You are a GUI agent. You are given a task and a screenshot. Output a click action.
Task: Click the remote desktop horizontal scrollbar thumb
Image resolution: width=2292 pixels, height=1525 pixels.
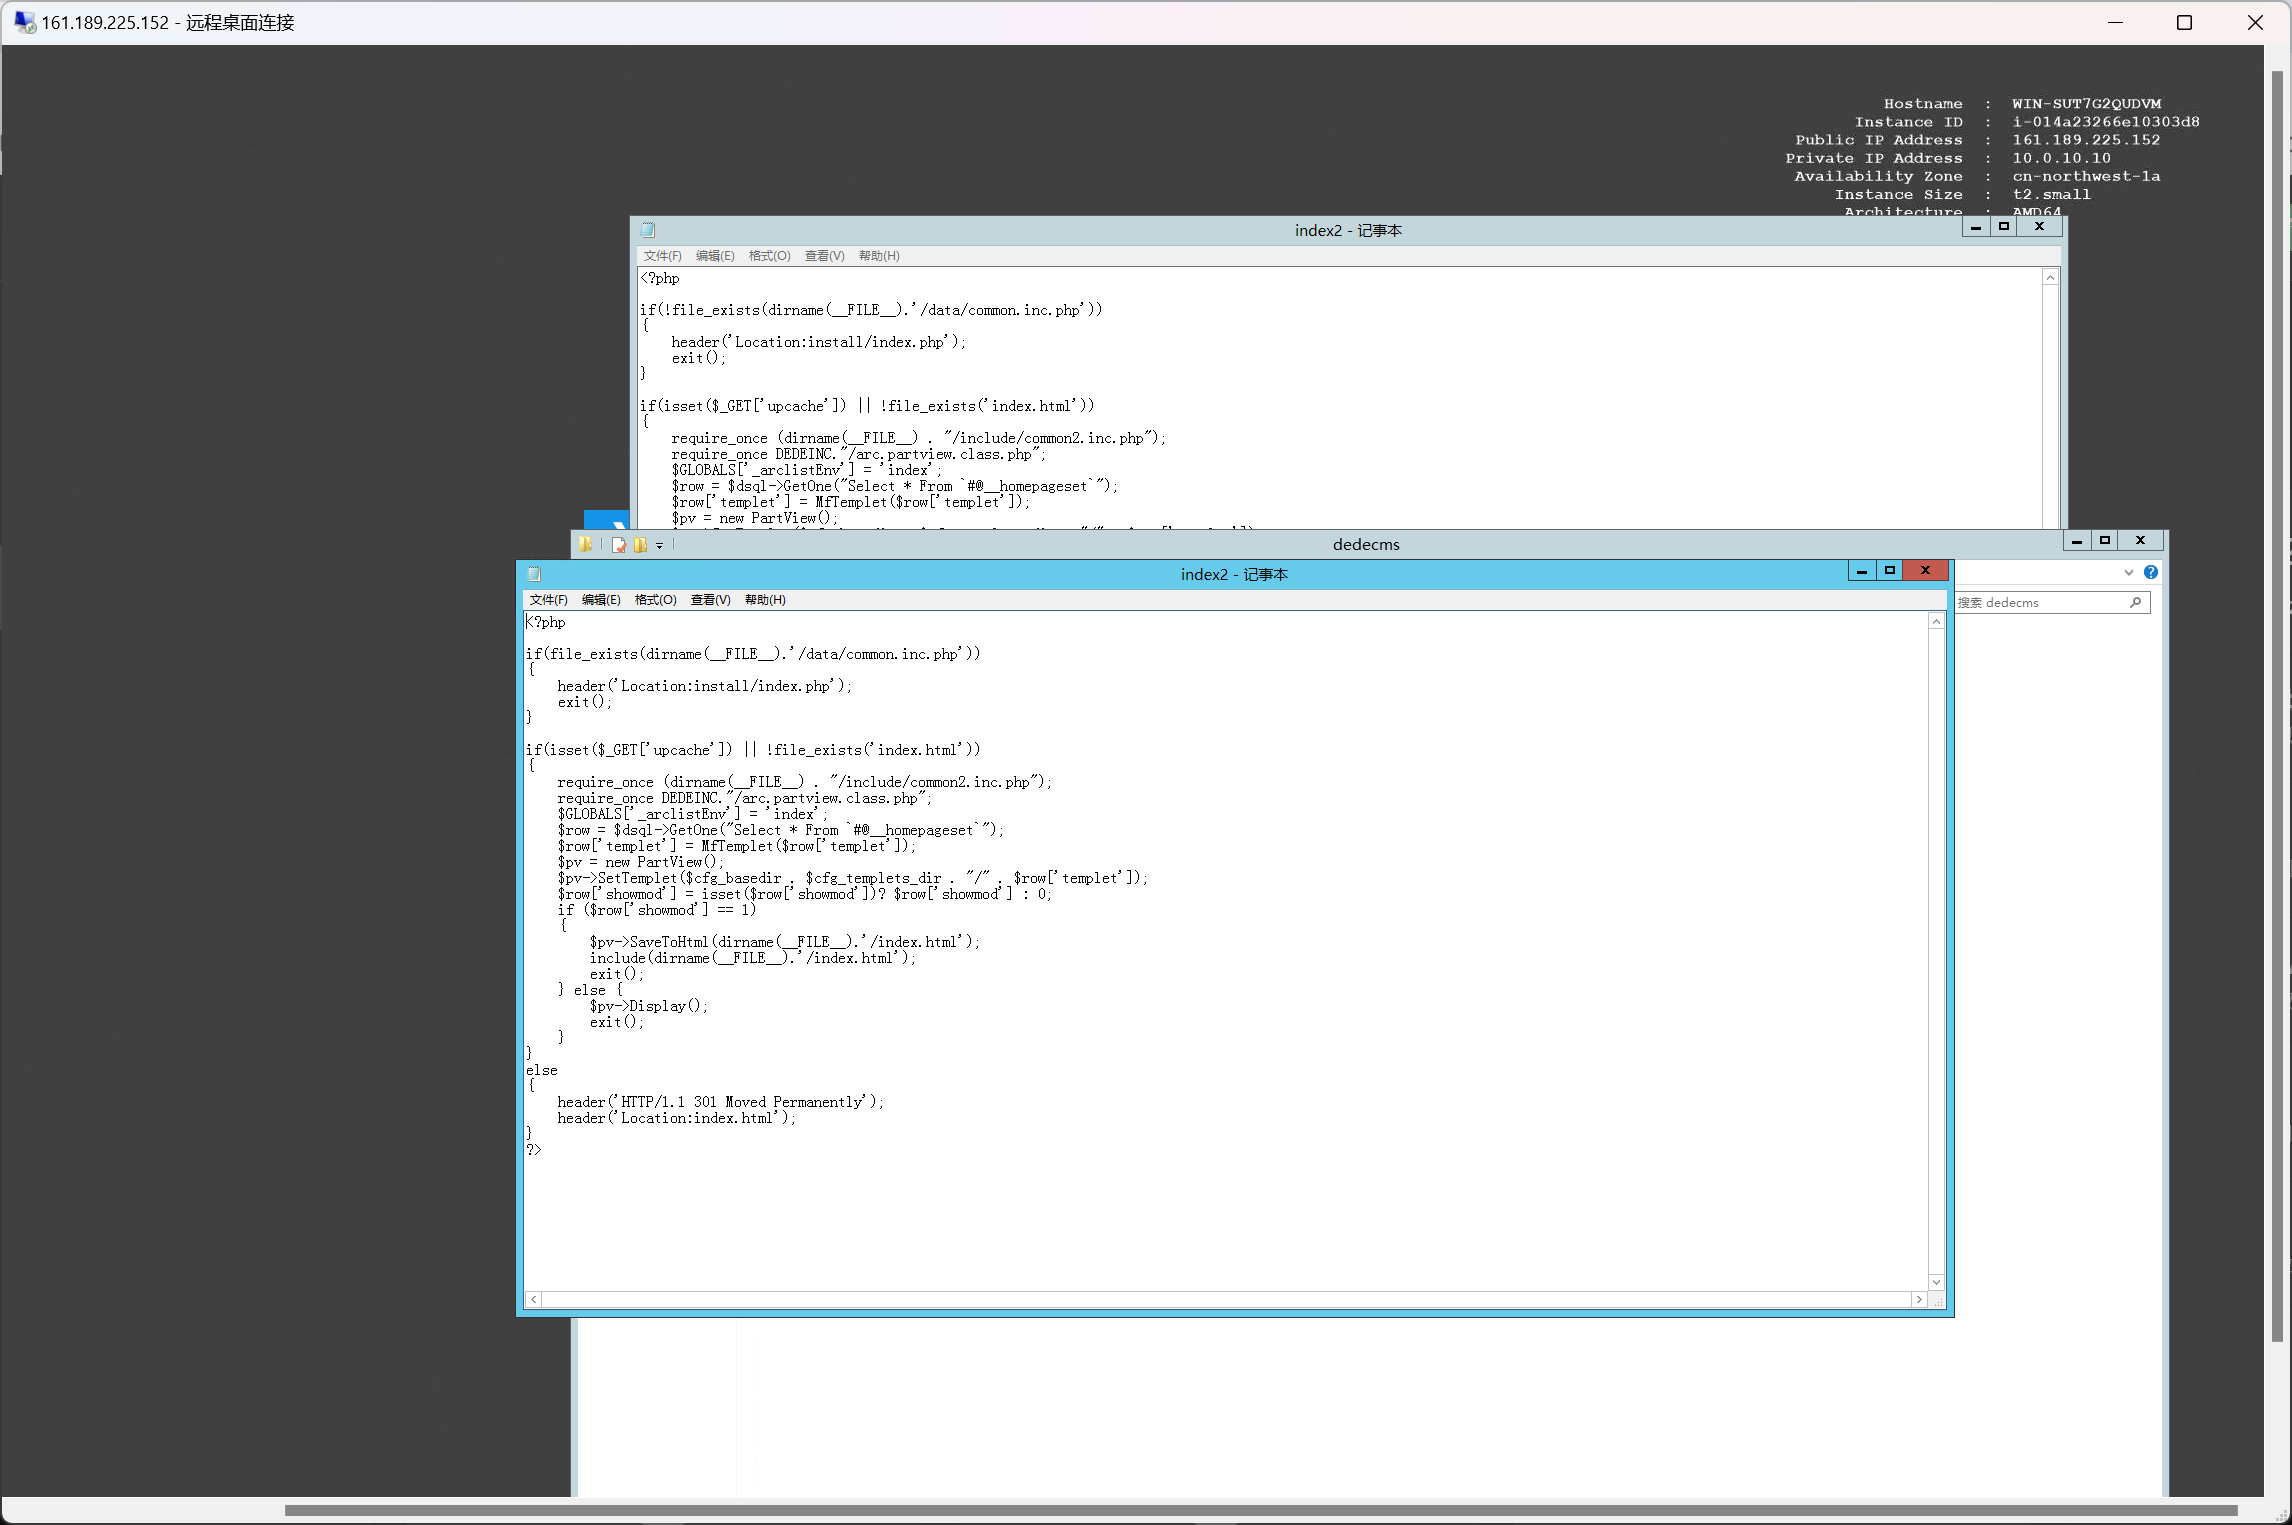[x=1260, y=1510]
